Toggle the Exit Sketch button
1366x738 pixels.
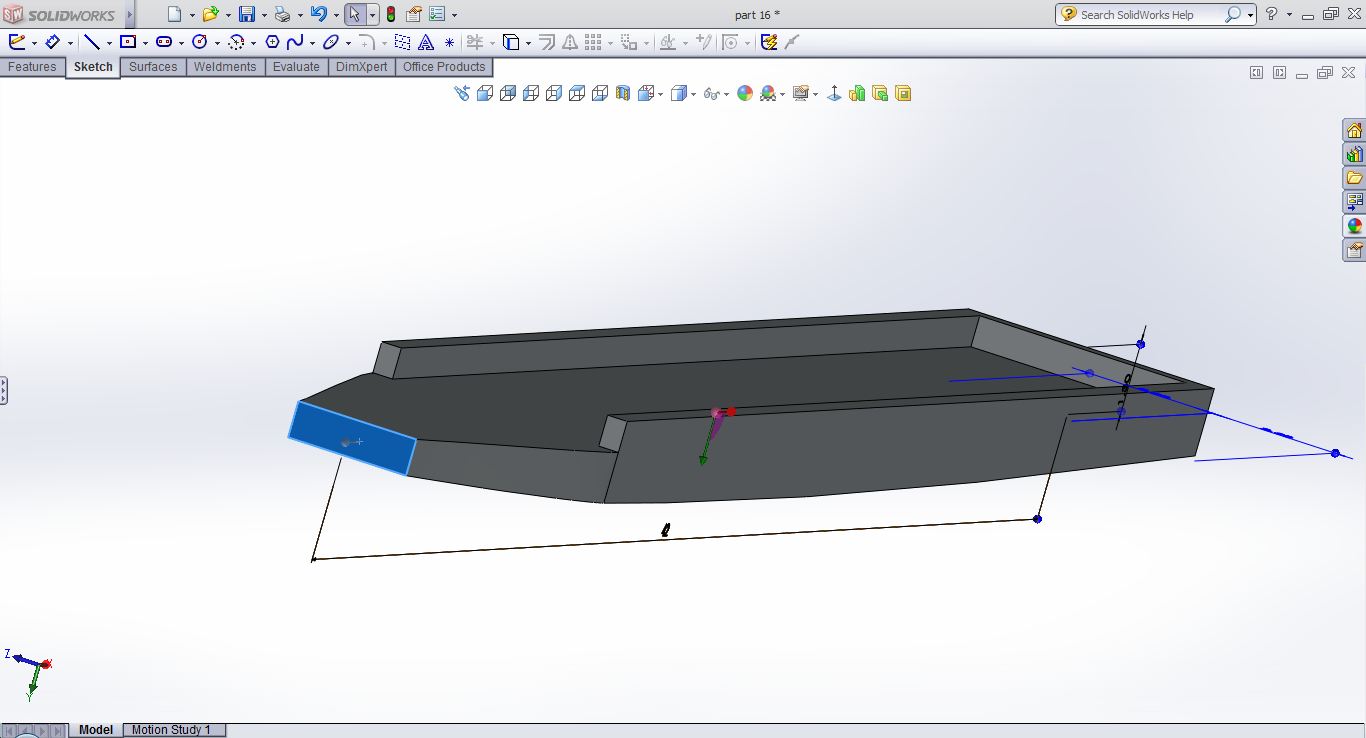[17, 42]
